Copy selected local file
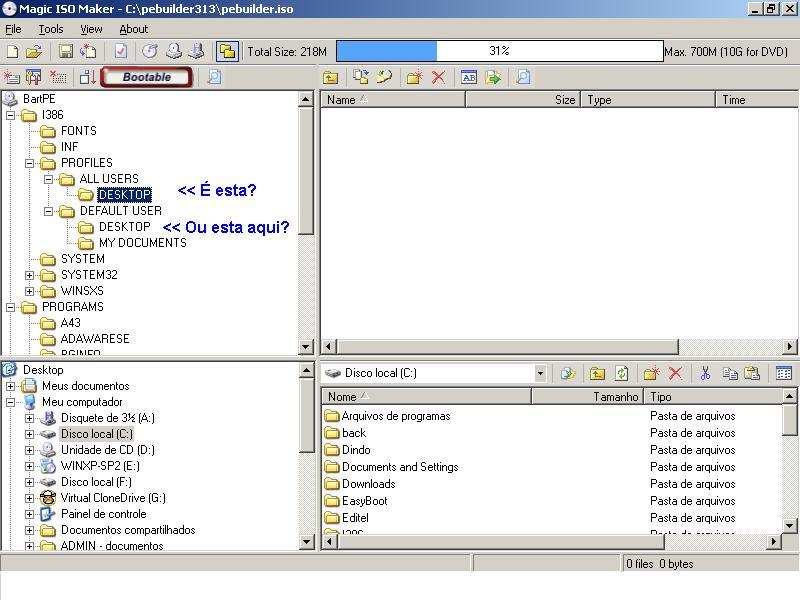The image size is (800, 600). pyautogui.click(x=730, y=373)
